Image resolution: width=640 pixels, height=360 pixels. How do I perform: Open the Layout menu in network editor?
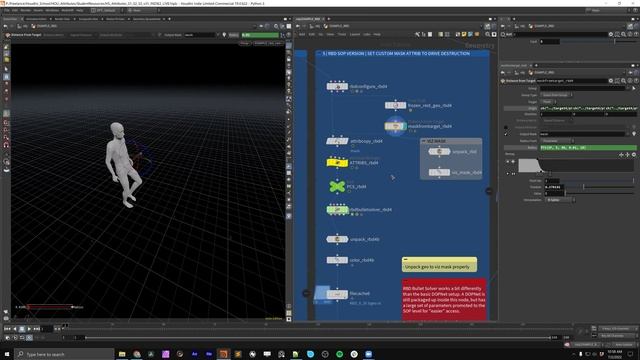pyautogui.click(x=355, y=34)
